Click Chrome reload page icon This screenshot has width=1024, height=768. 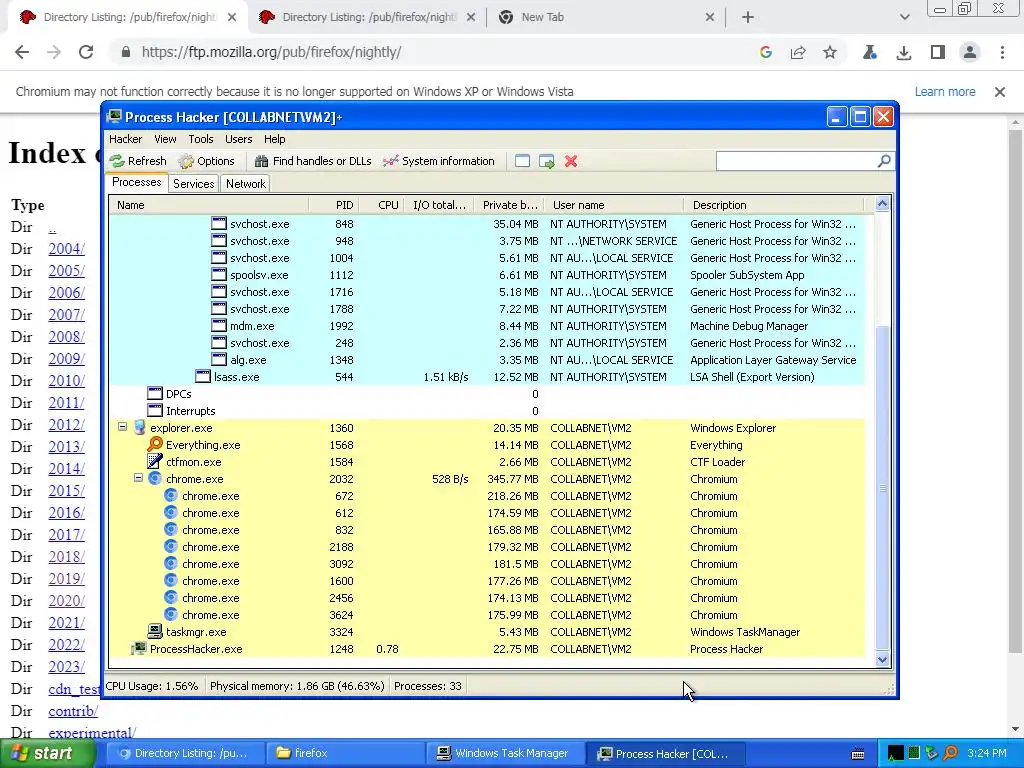pos(86,52)
